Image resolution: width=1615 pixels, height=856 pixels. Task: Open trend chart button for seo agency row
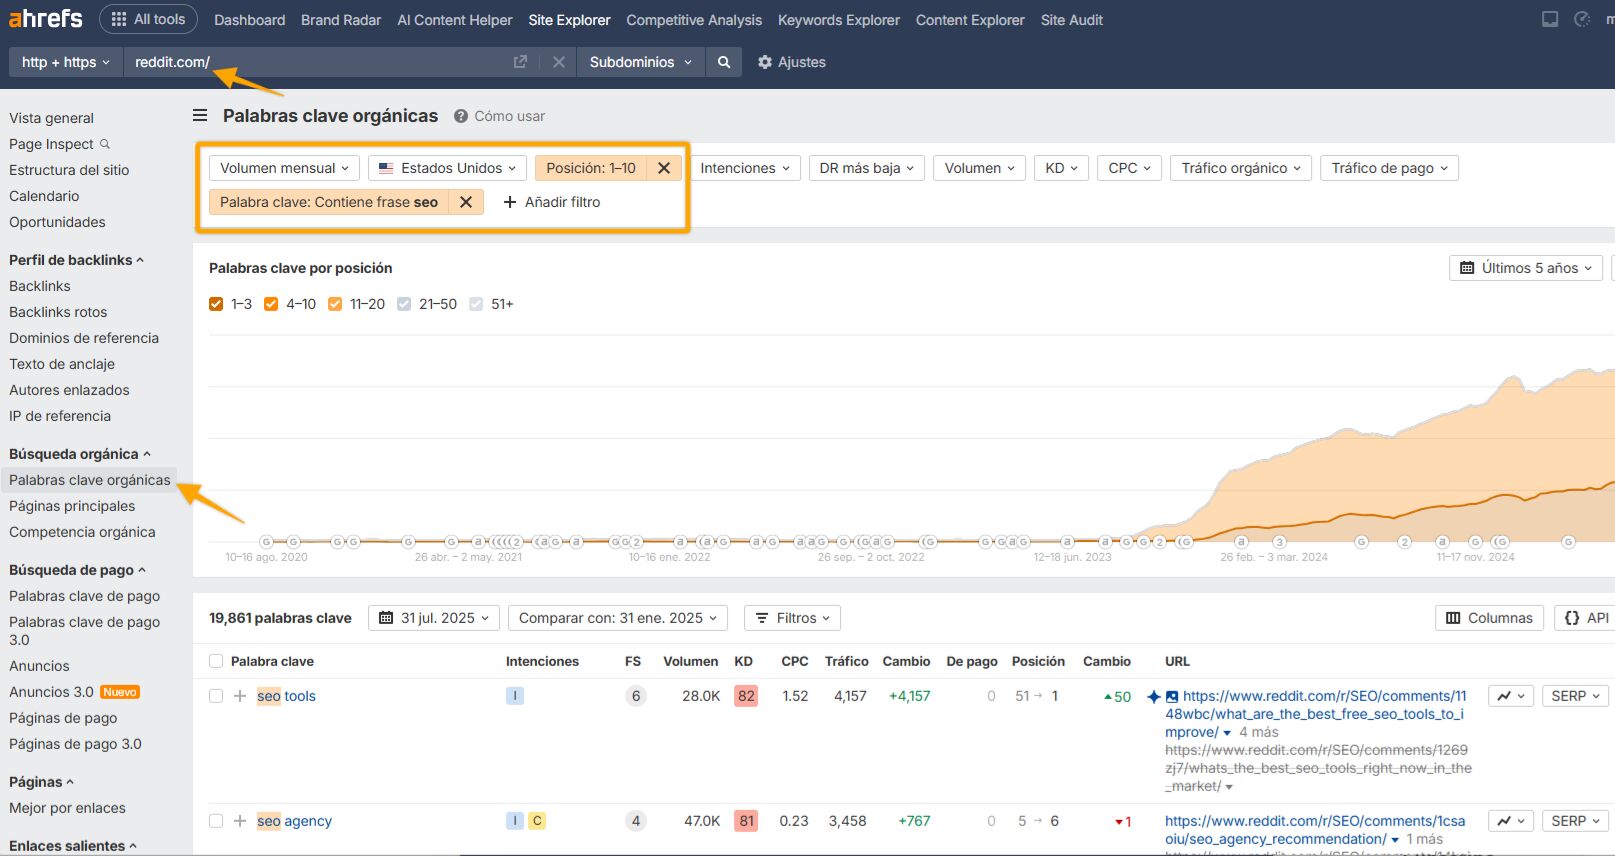(1511, 821)
